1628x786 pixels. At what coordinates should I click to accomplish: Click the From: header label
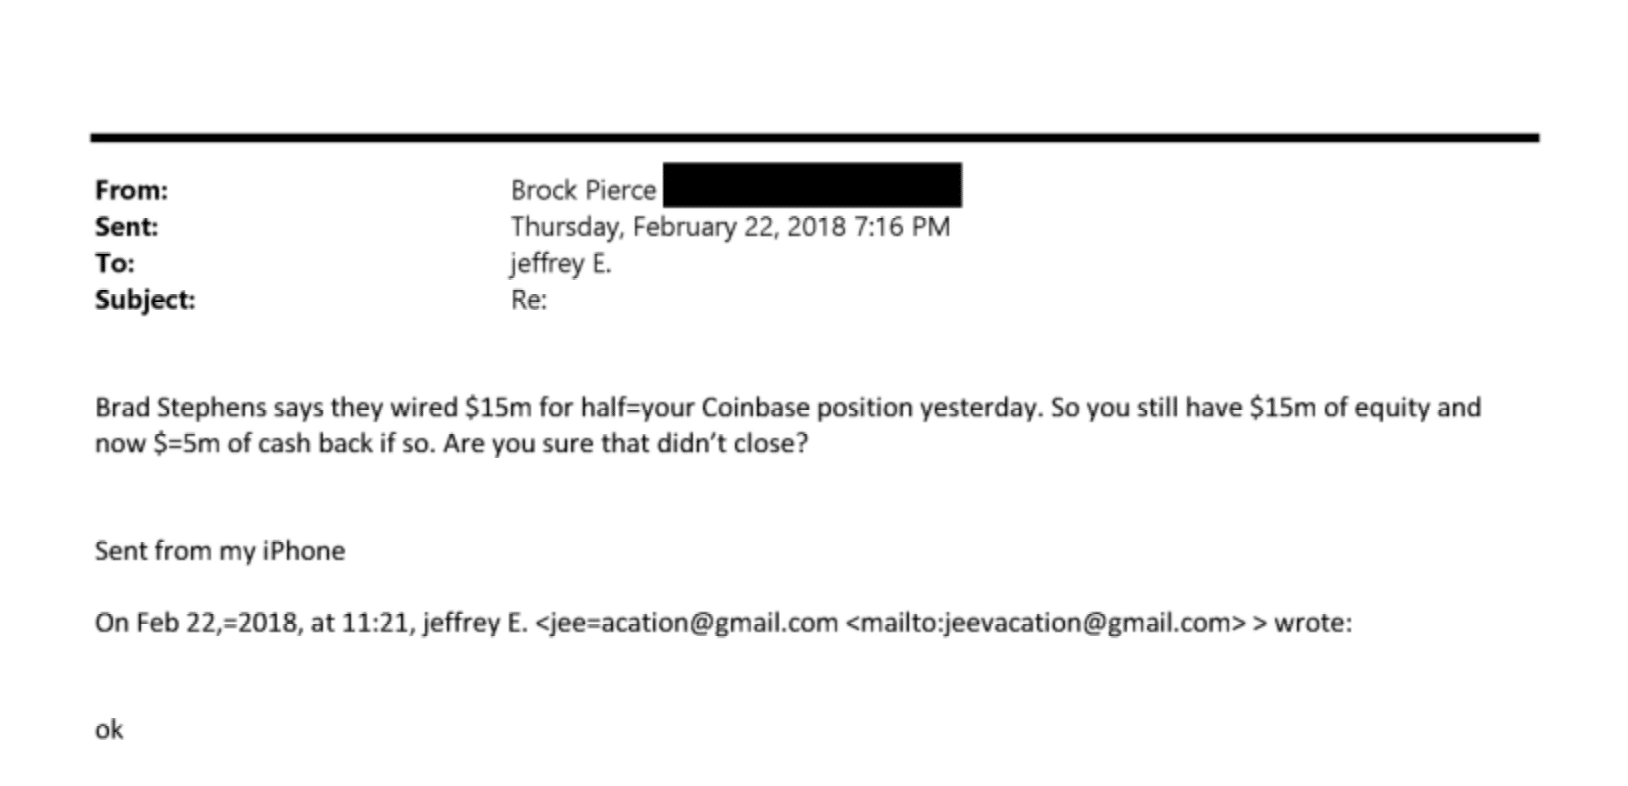[x=131, y=190]
